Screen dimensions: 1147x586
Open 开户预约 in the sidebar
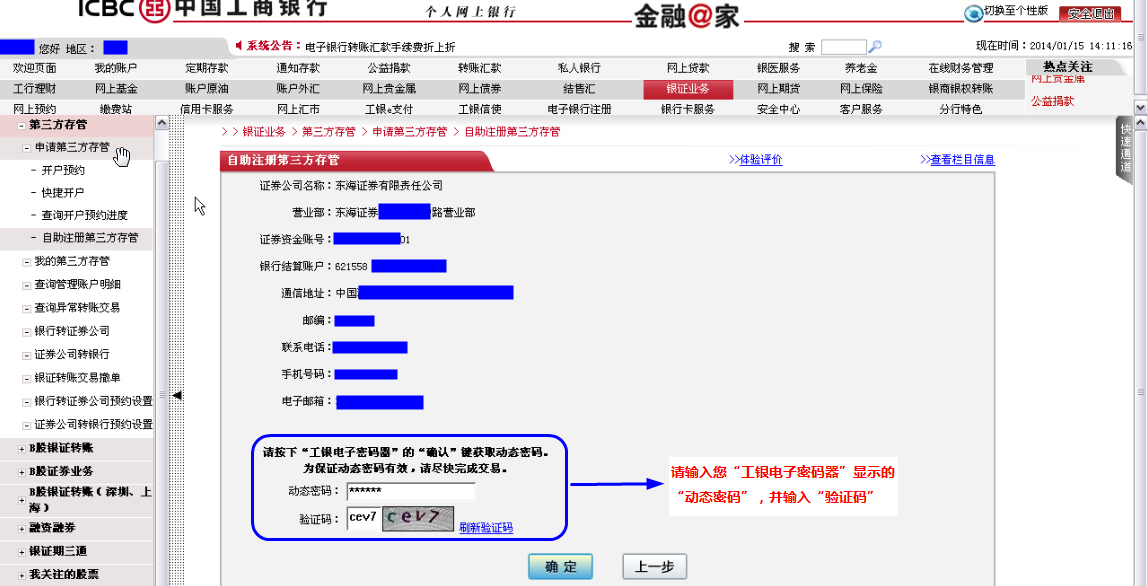click(x=63, y=170)
